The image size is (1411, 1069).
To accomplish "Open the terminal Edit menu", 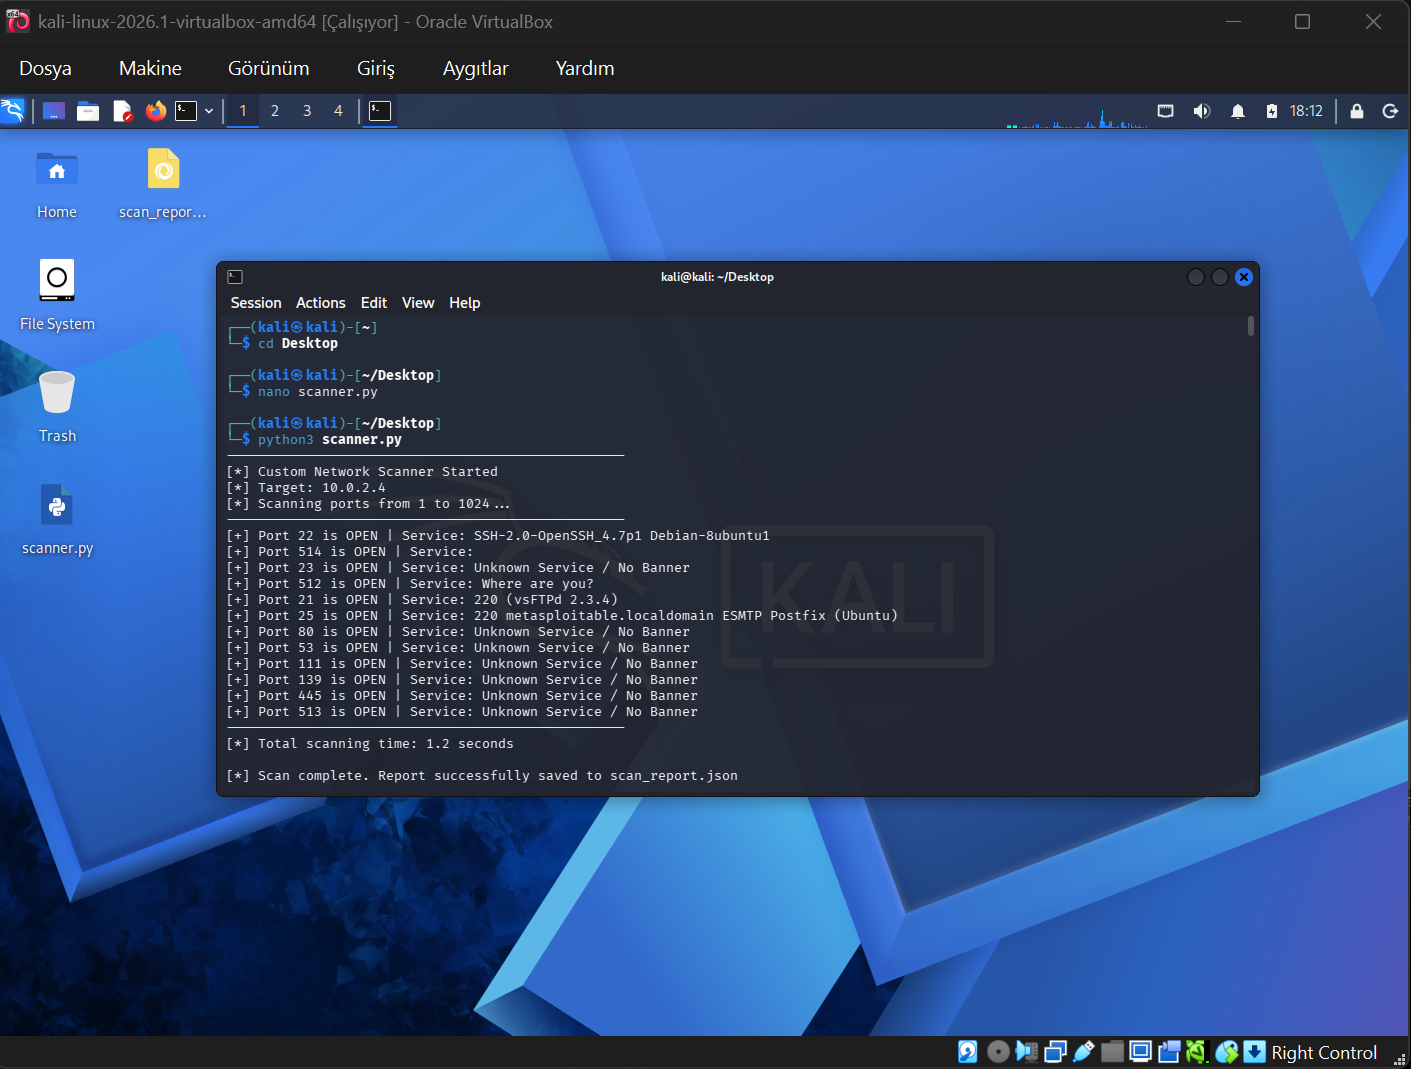I will click(x=374, y=303).
